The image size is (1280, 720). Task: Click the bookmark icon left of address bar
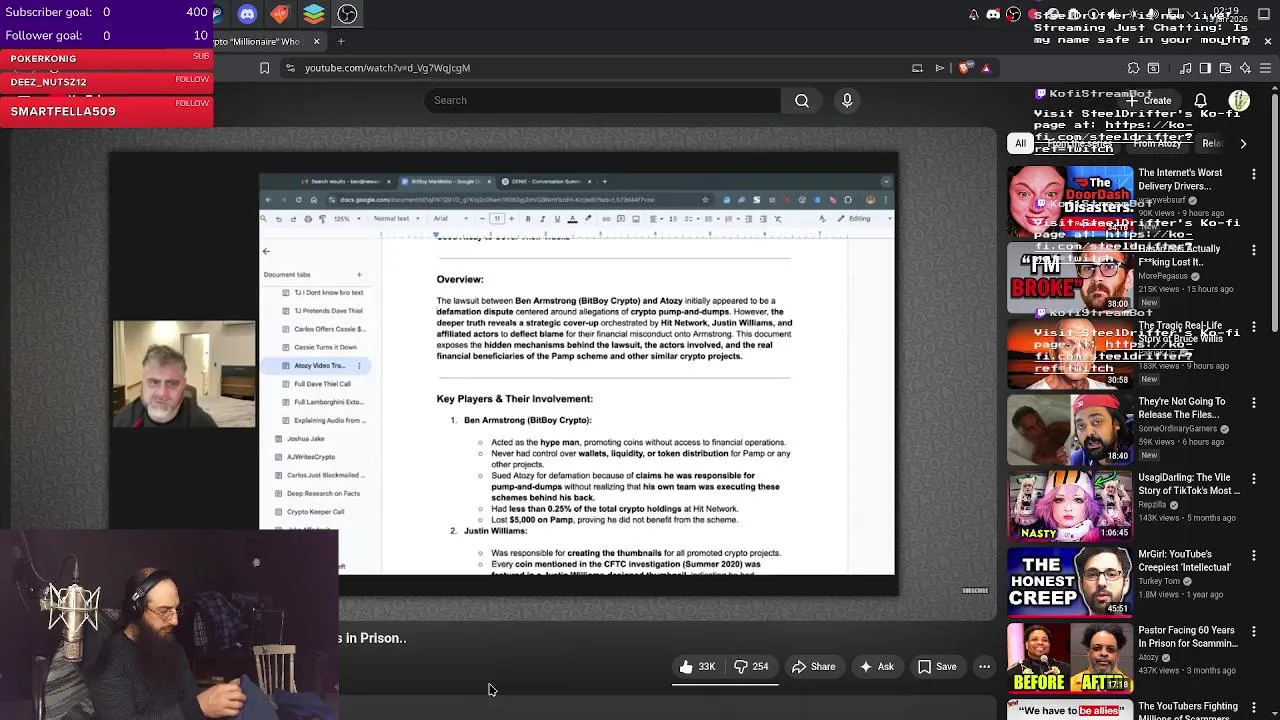(264, 68)
